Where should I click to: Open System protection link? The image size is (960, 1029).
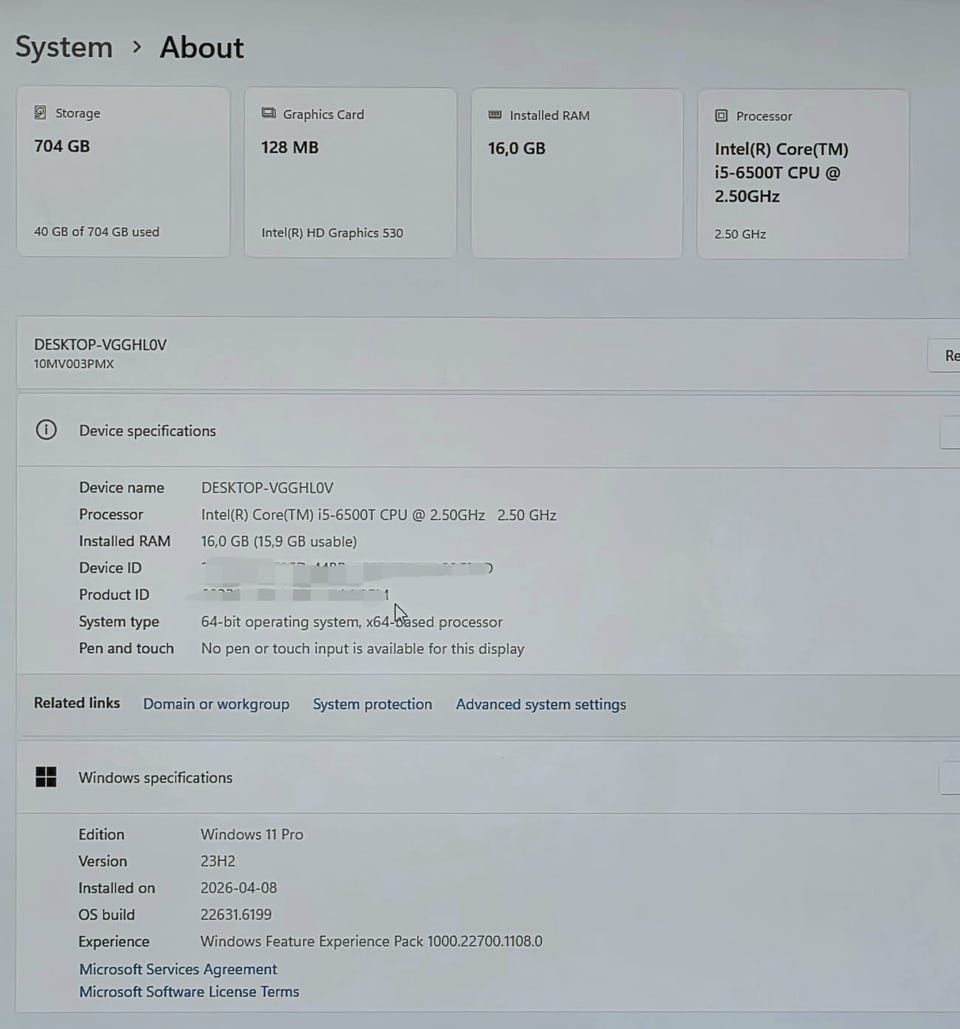[372, 704]
